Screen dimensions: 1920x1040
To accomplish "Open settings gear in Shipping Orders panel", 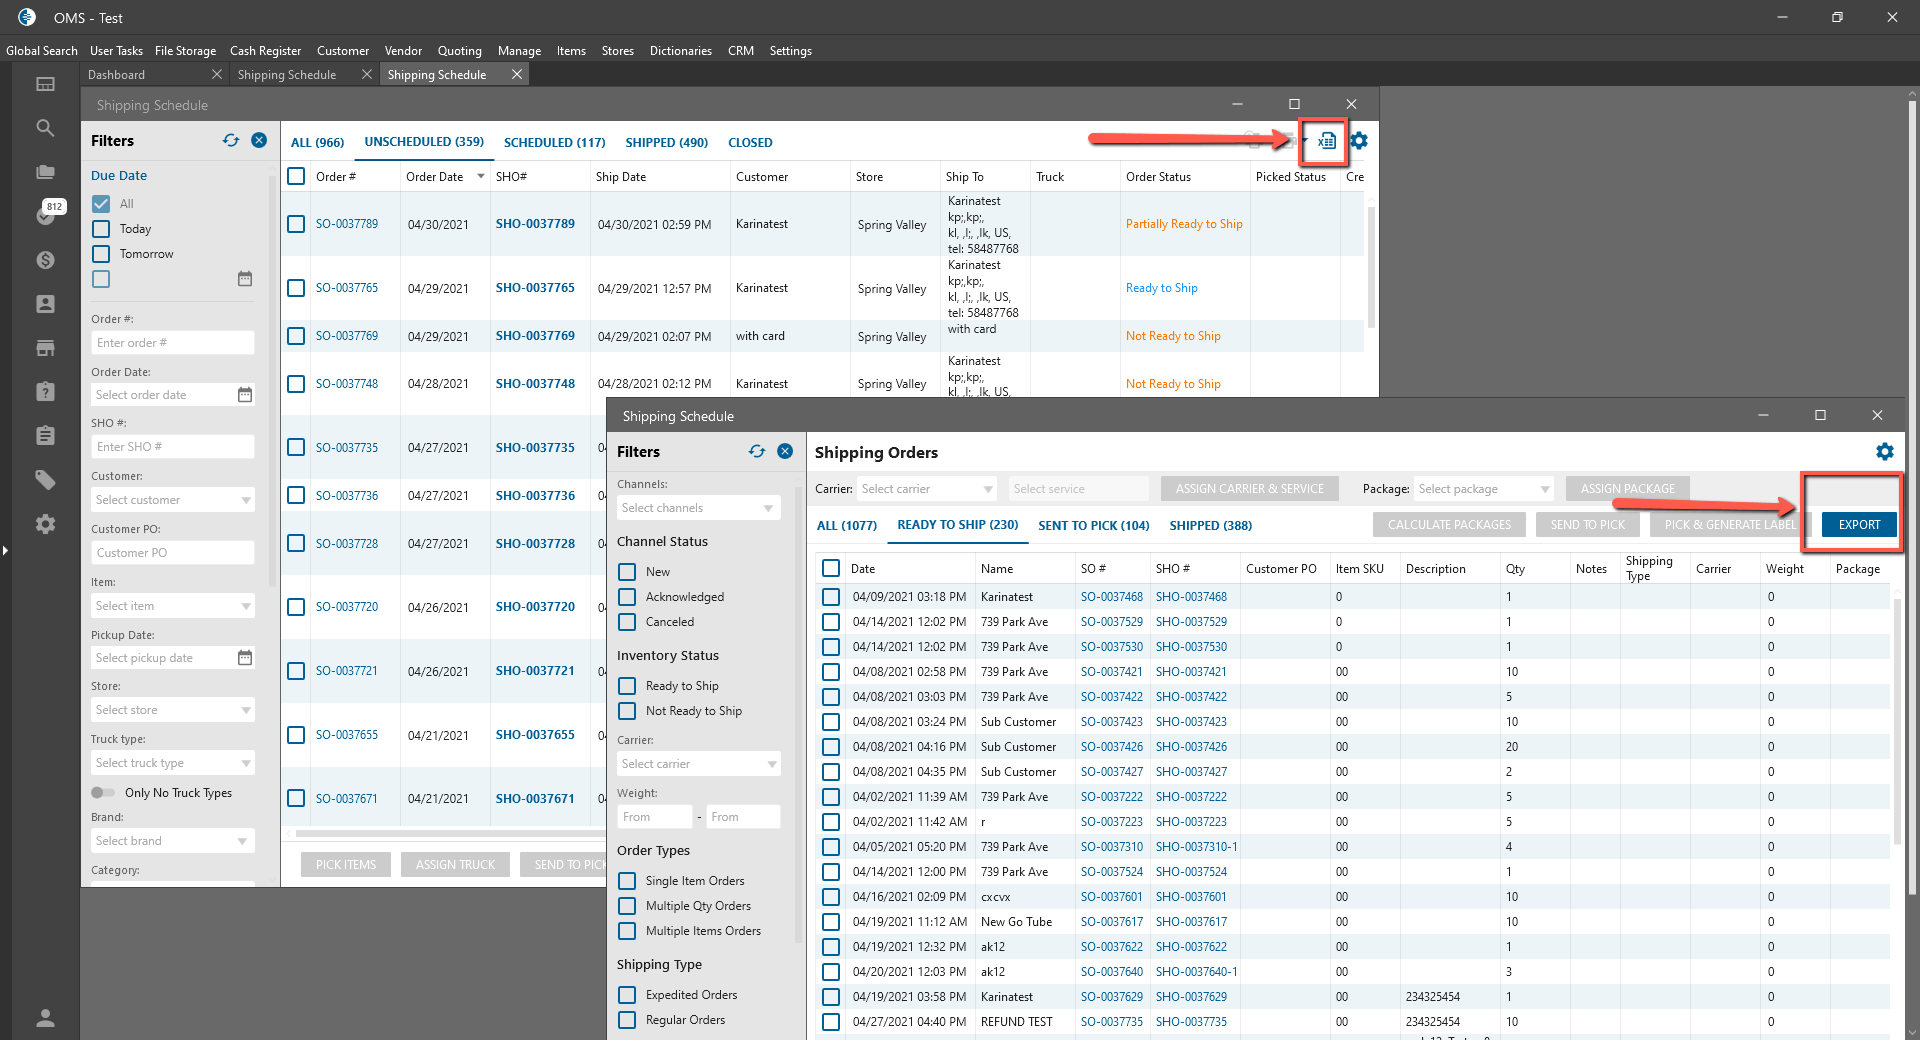I will (x=1884, y=452).
